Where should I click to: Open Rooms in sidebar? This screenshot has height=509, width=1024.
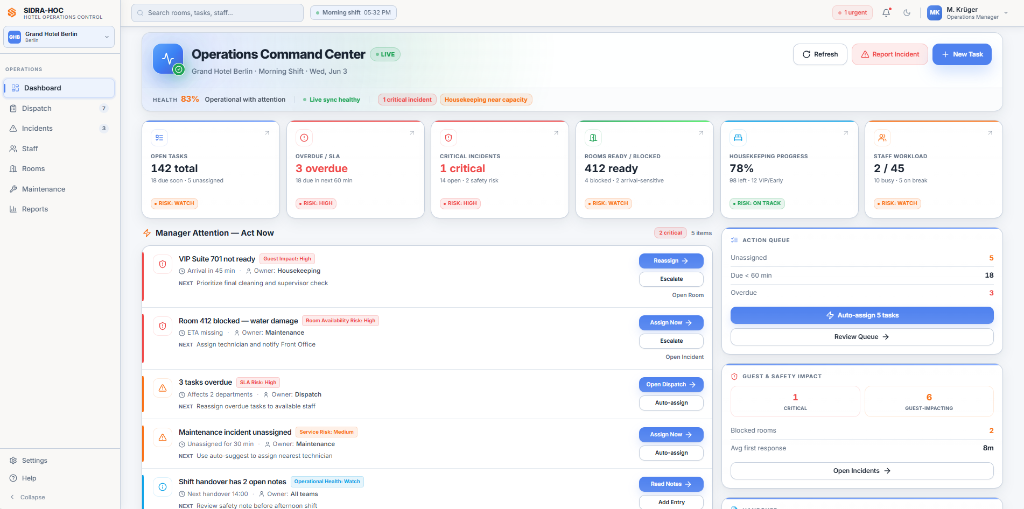coord(59,169)
